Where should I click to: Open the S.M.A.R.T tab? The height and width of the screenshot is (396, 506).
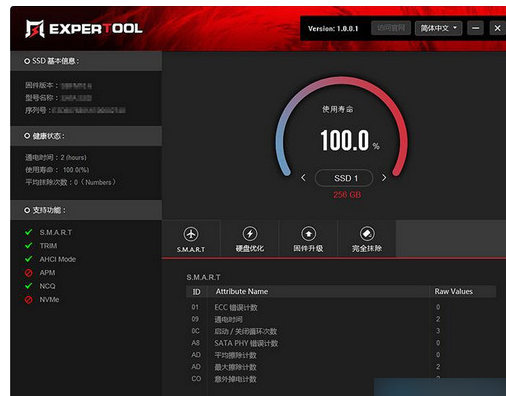click(191, 239)
